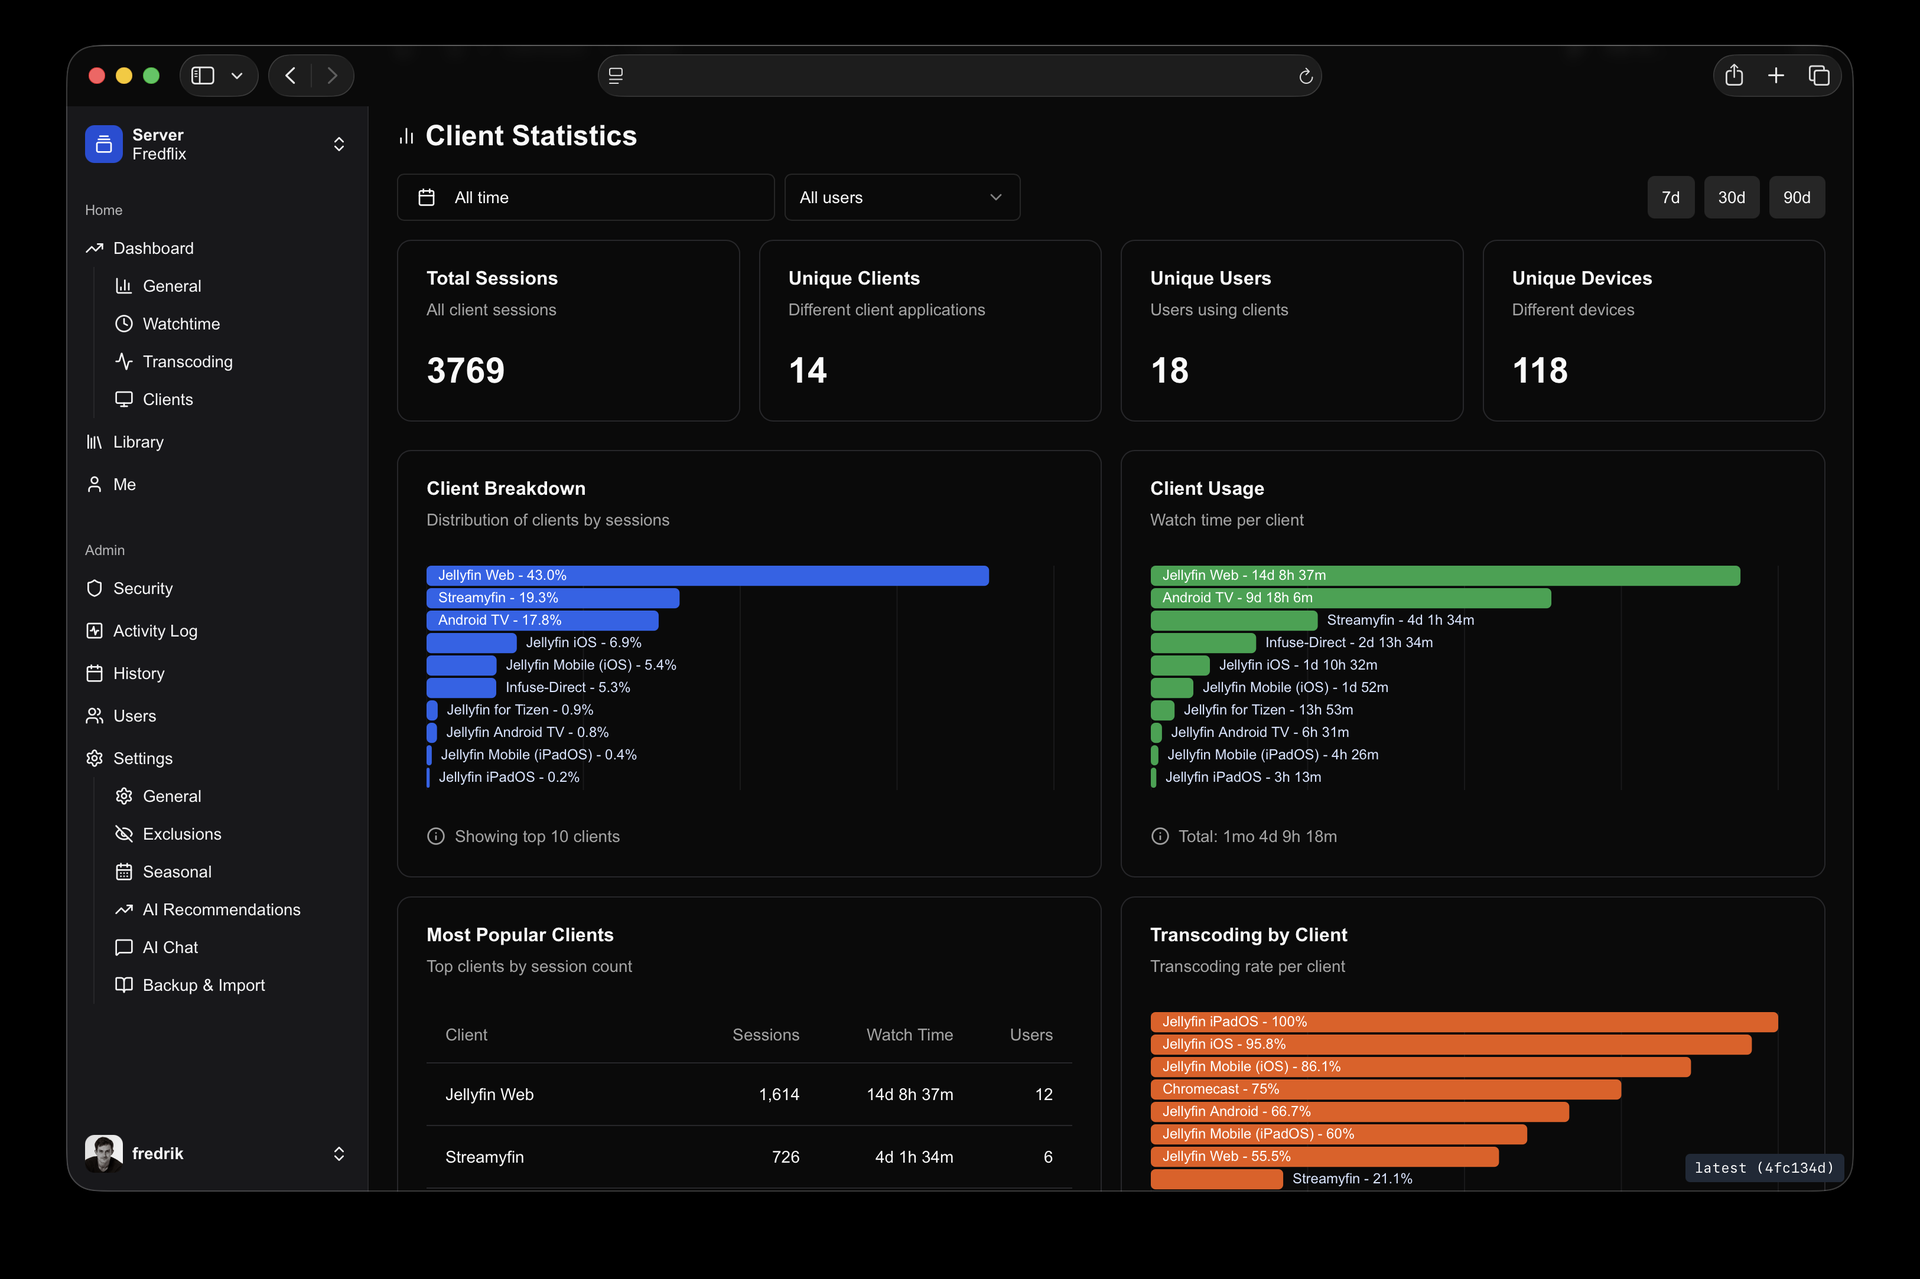Open General under Dashboard
This screenshot has width=1920, height=1279.
coord(172,286)
